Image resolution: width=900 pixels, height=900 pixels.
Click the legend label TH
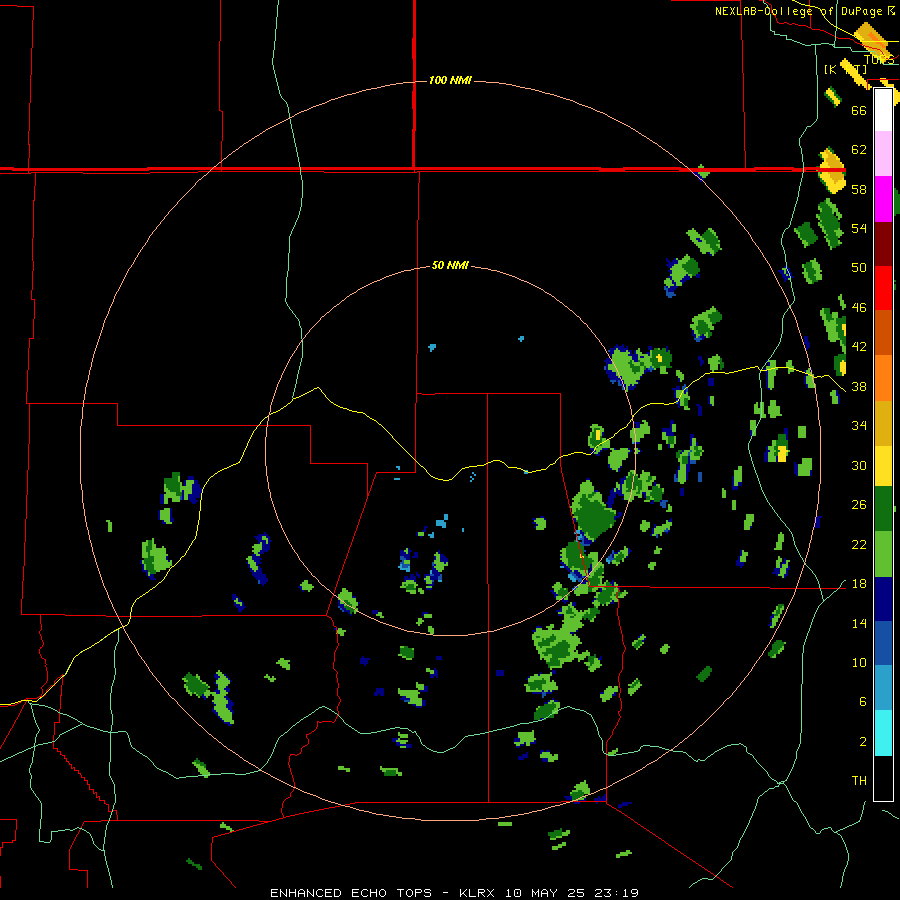click(x=859, y=780)
